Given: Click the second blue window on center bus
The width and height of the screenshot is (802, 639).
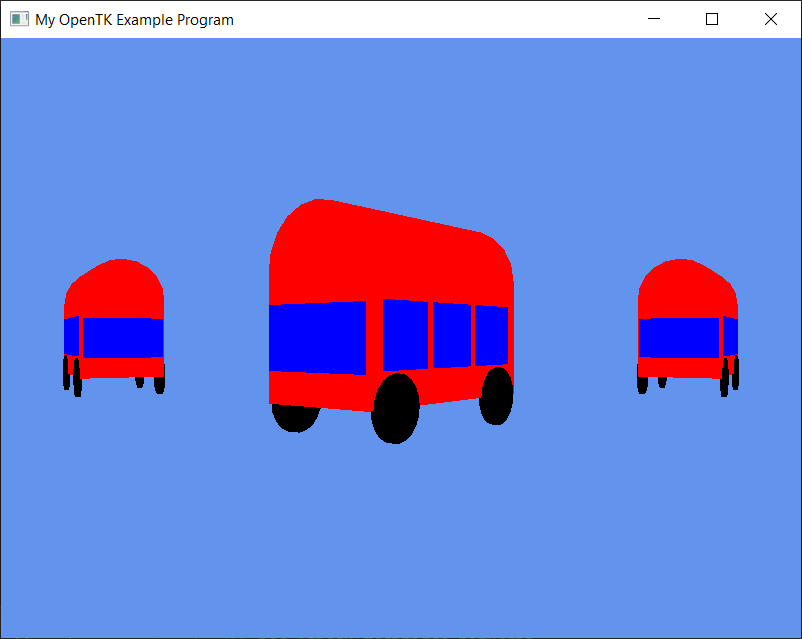Looking at the screenshot, I should point(405,334).
